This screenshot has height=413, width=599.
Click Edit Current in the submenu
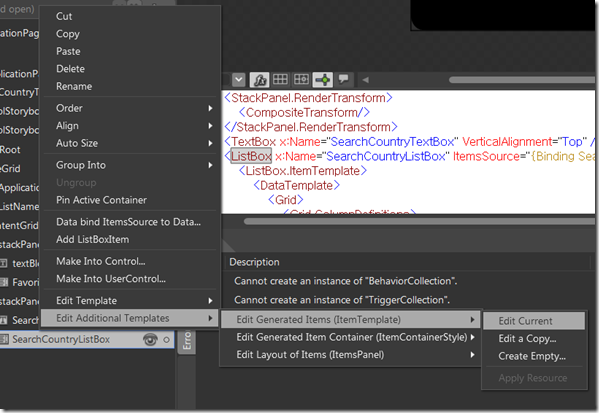[534, 321]
